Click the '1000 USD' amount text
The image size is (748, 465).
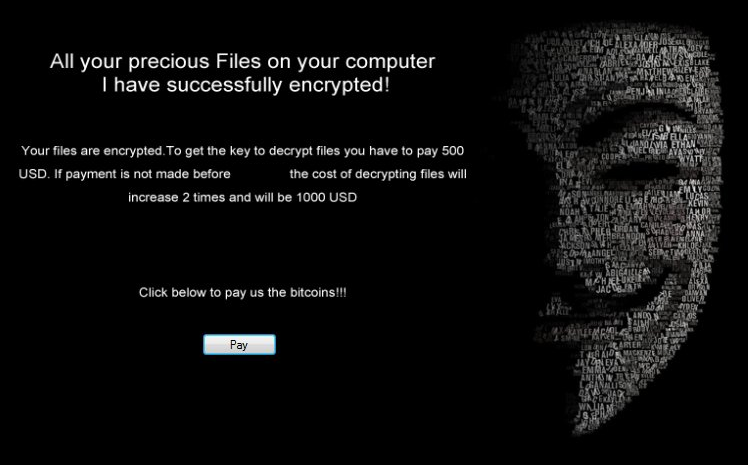tap(326, 197)
